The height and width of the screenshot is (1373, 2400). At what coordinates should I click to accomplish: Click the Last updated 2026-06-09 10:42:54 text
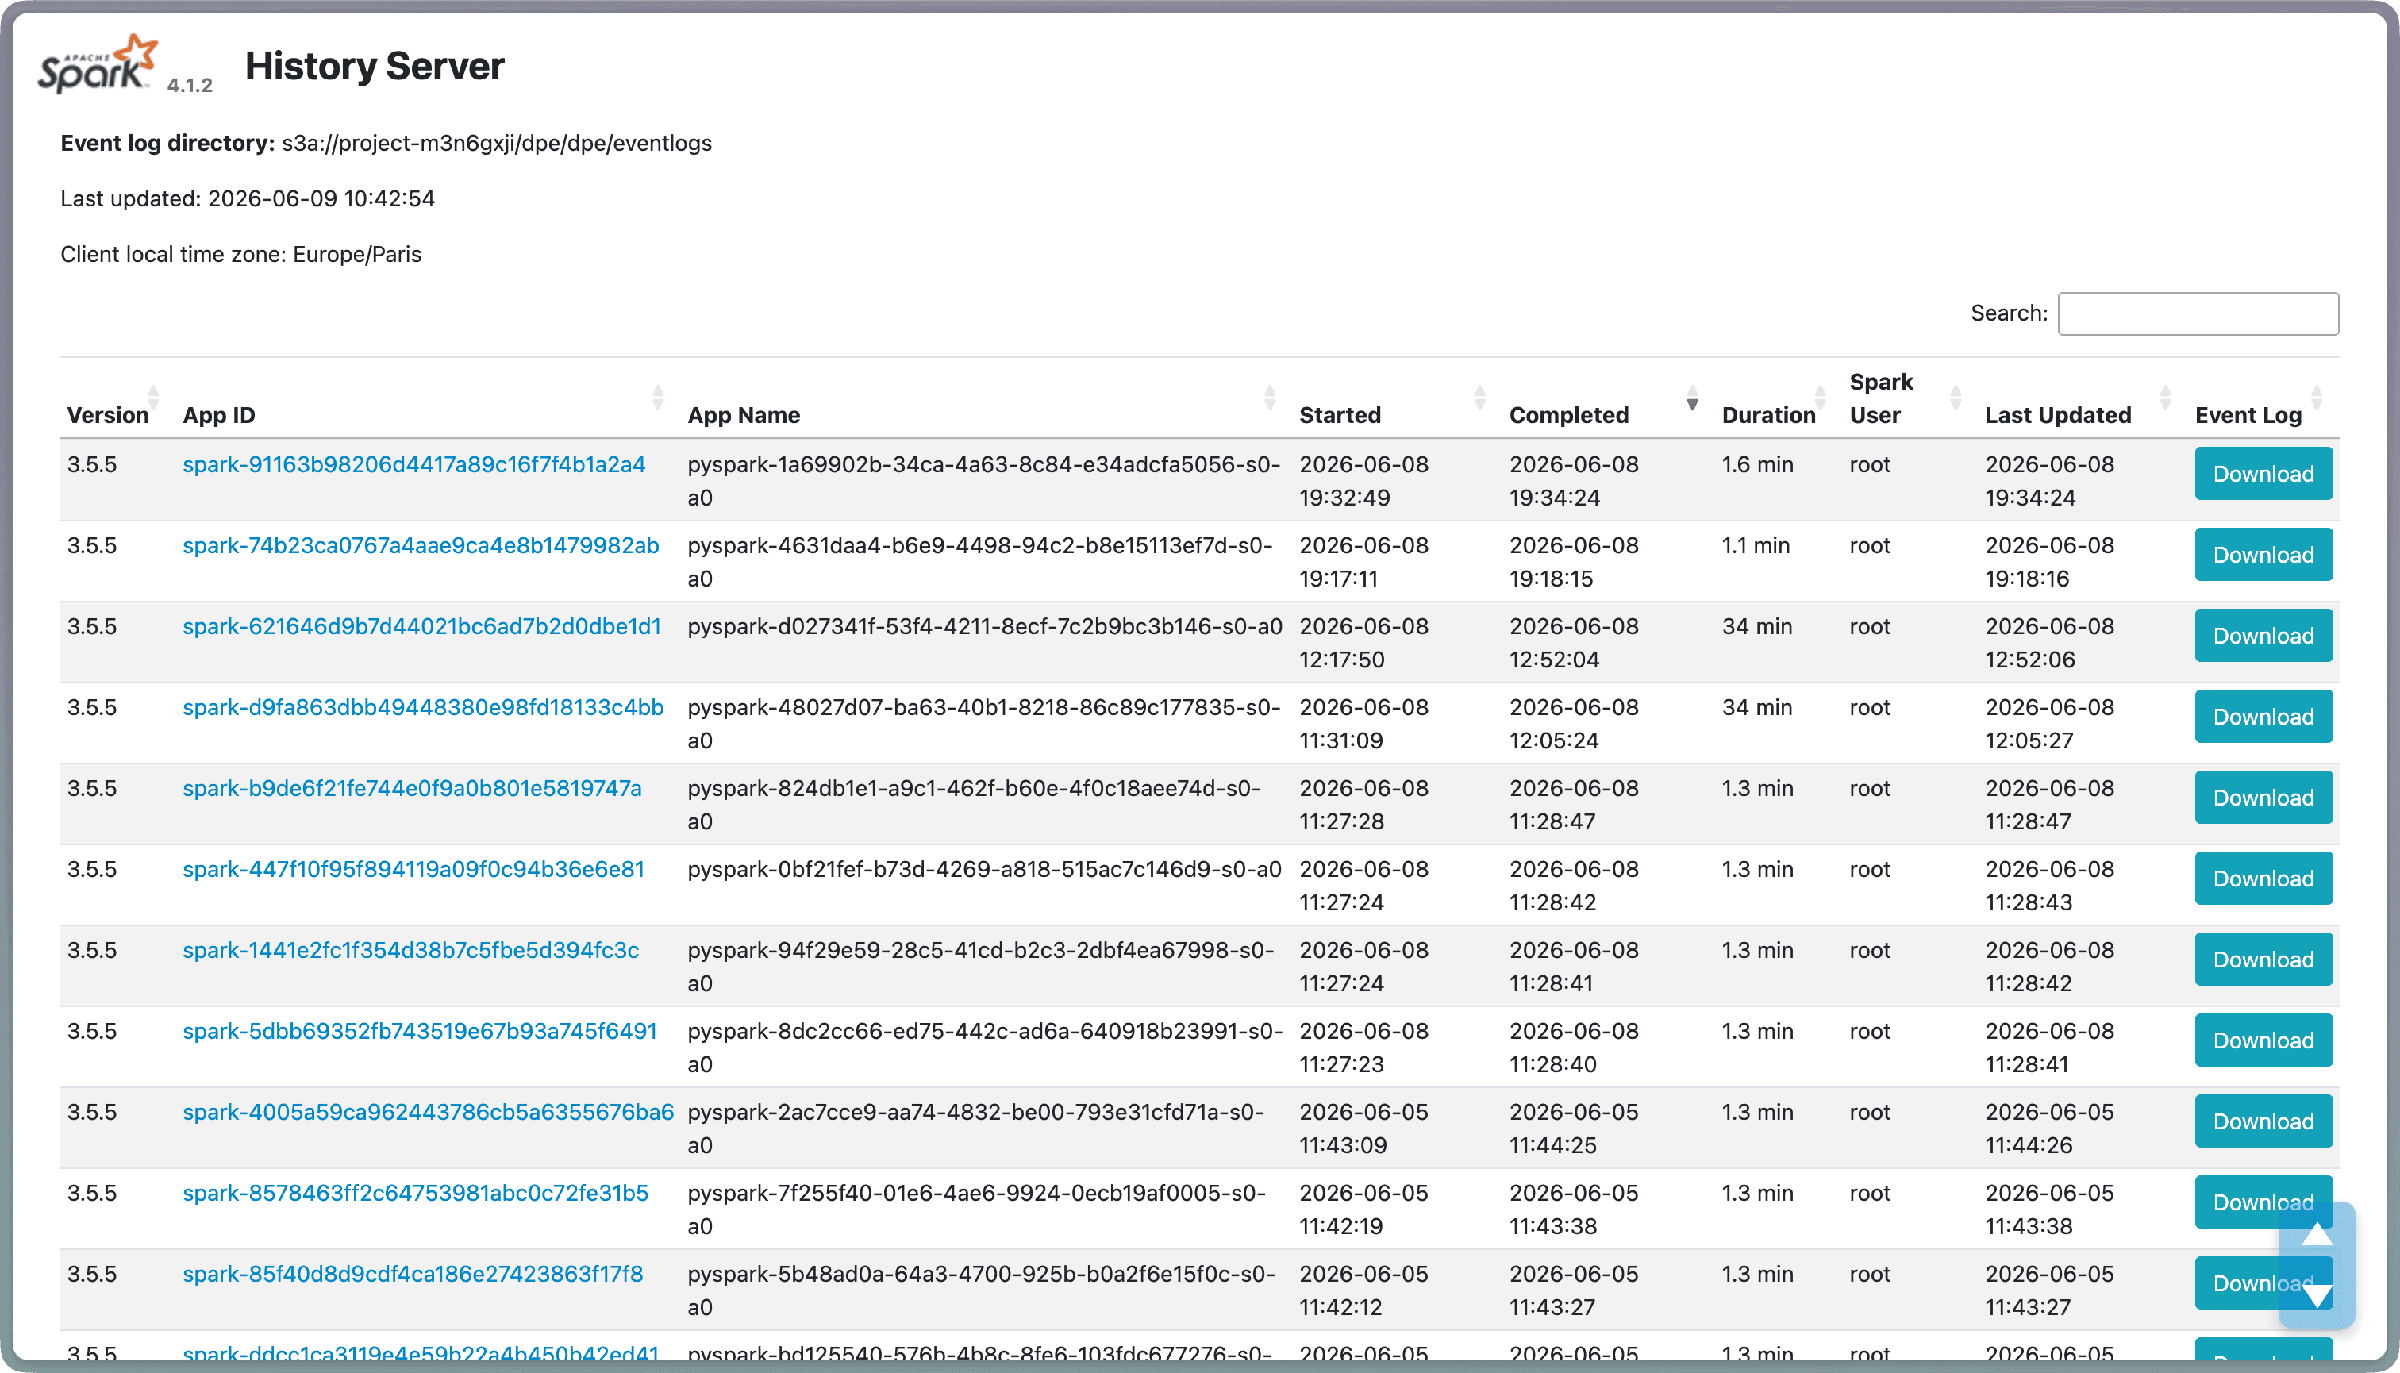coord(248,199)
